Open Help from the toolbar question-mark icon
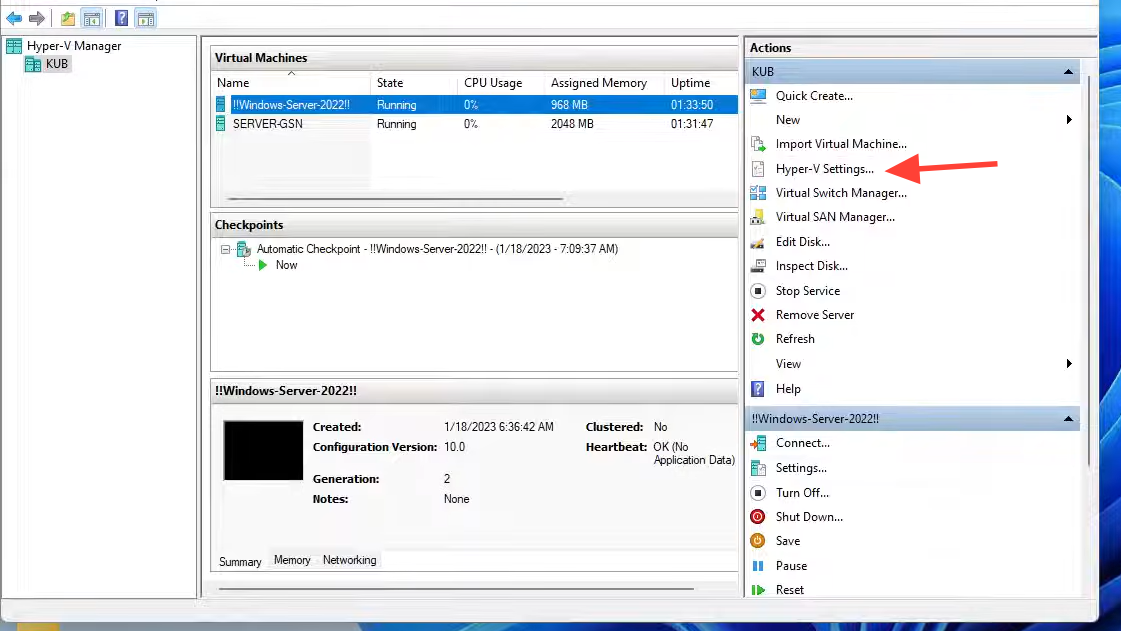 (x=122, y=19)
